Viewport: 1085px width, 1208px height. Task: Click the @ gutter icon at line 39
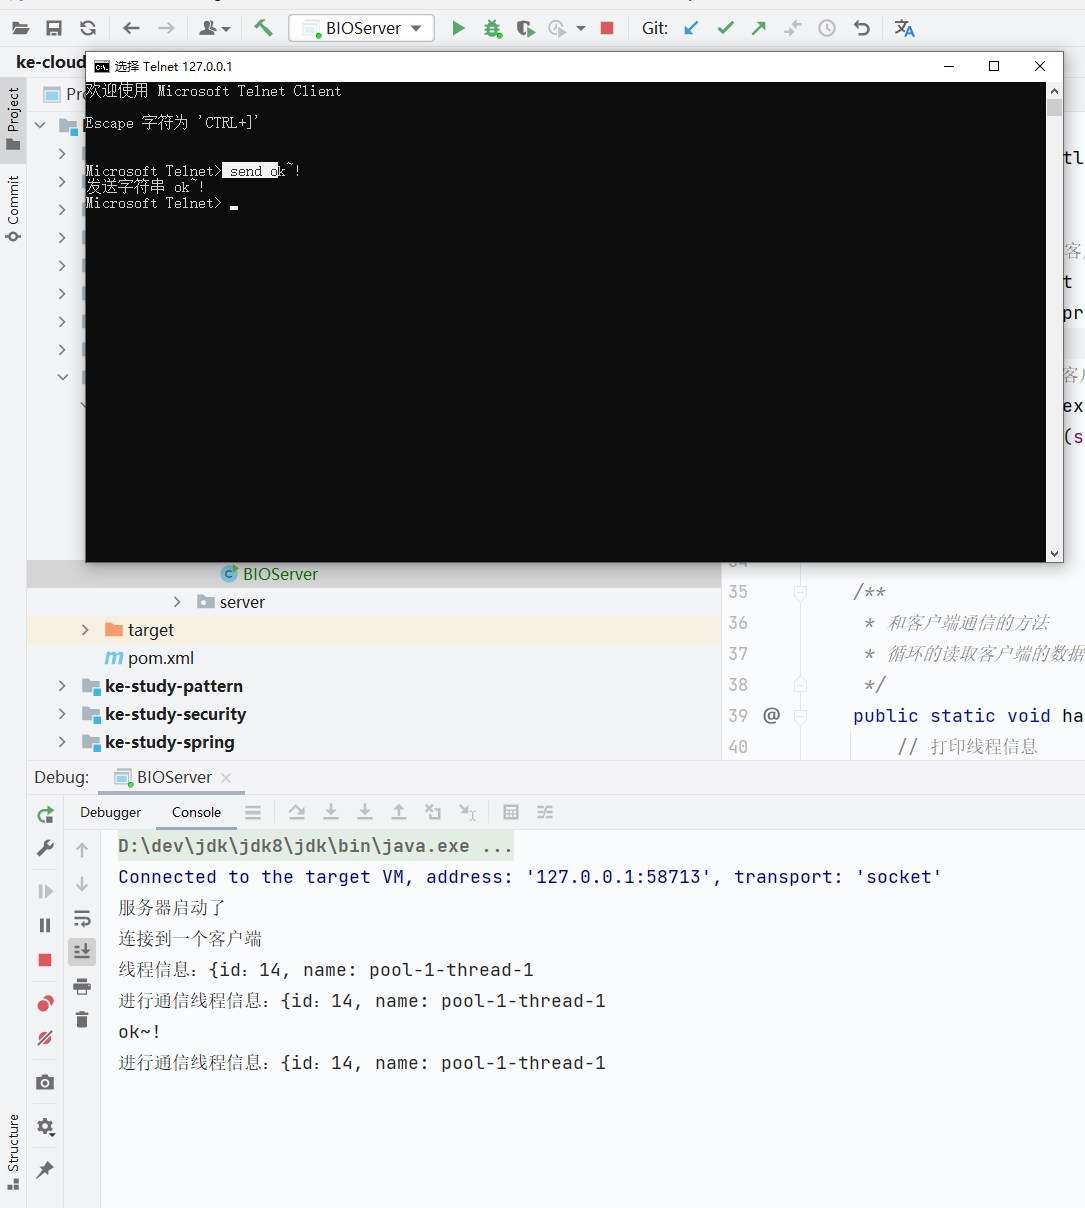coord(771,715)
